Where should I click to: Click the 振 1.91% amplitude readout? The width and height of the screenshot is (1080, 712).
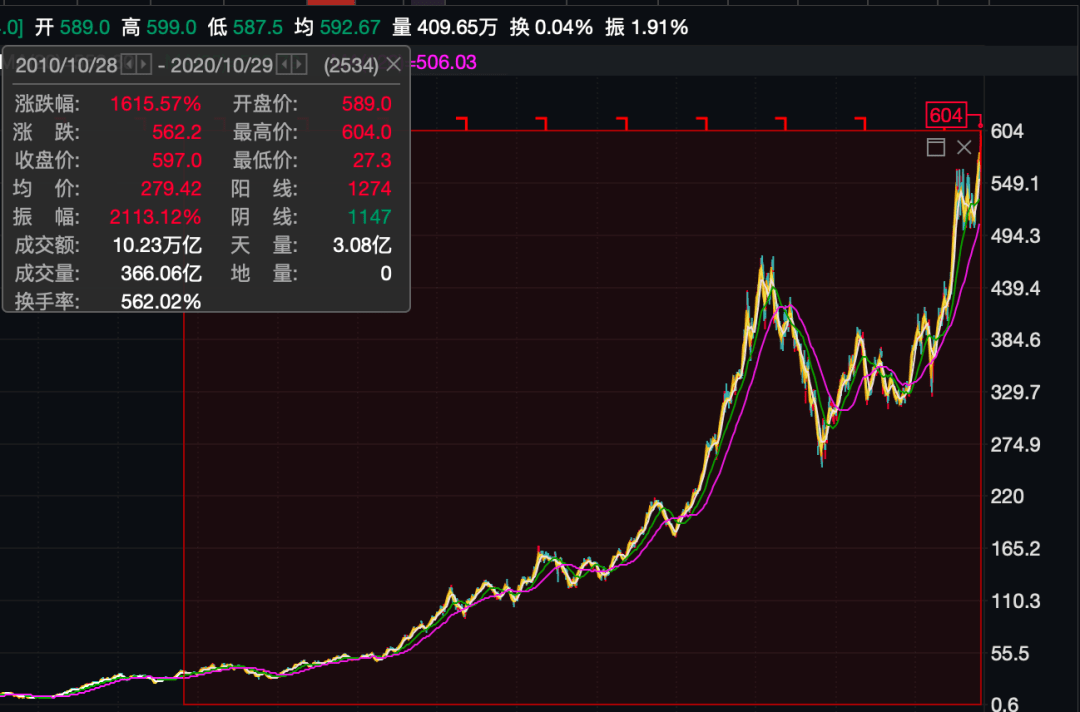647,28
